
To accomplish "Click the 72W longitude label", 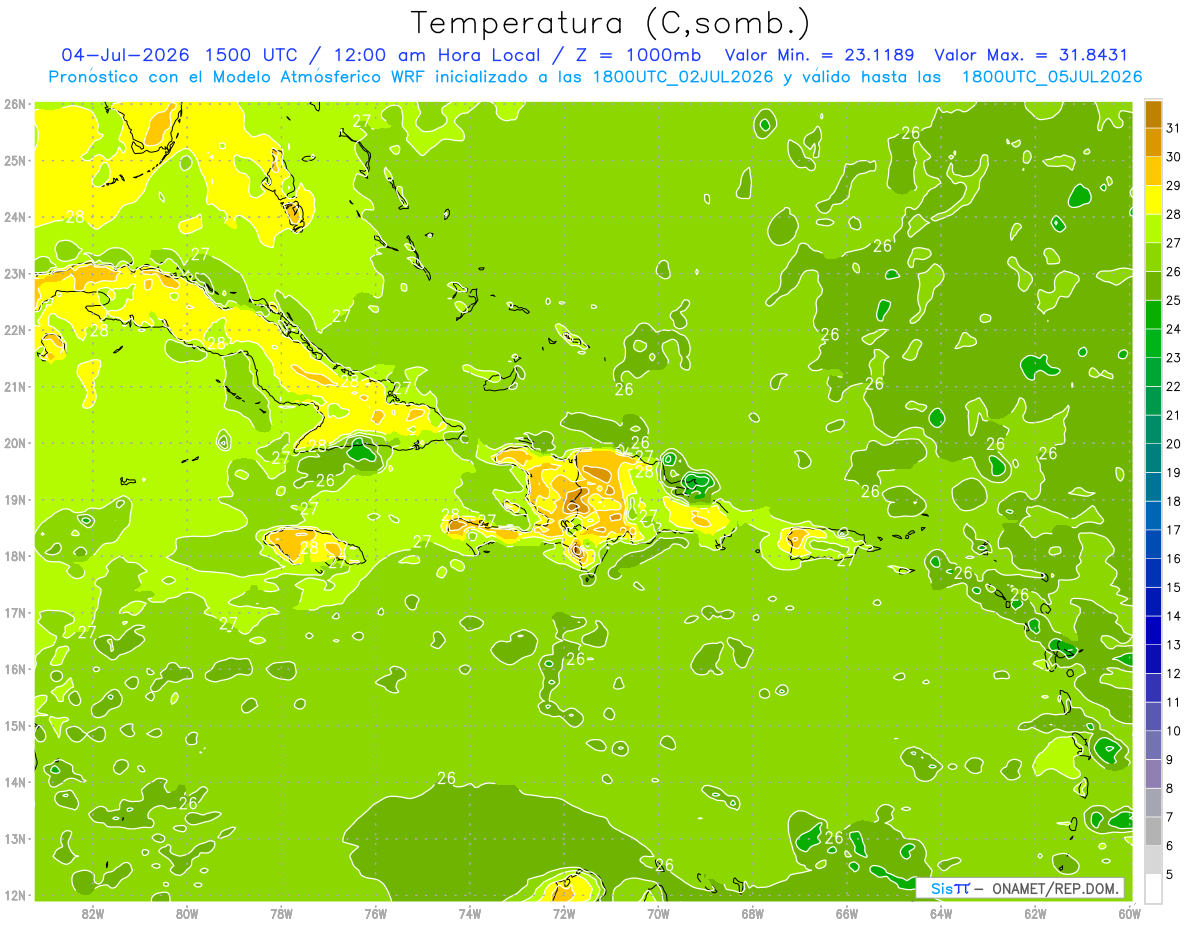I will pos(564,912).
